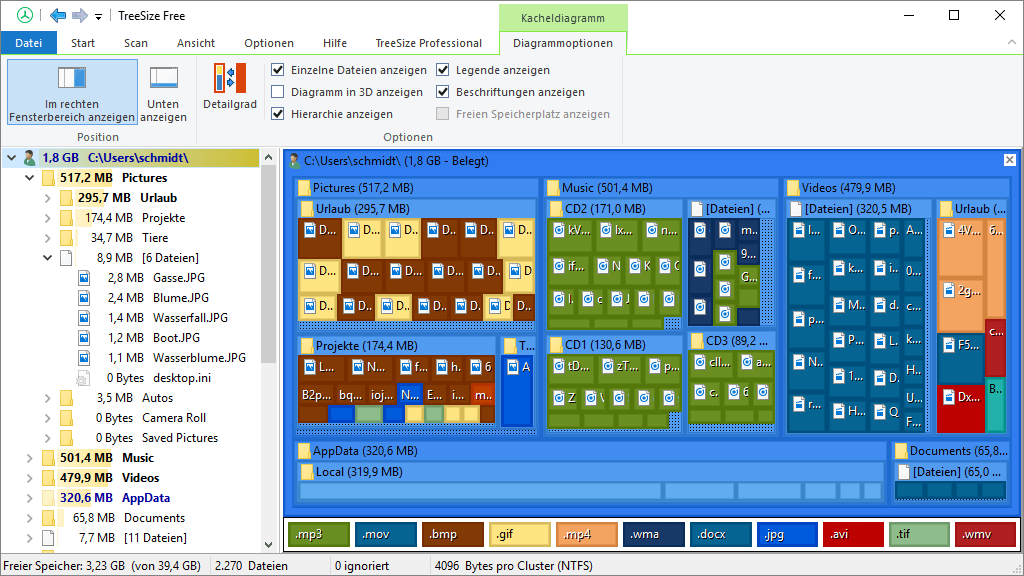Screen dimensions: 1024x576
Task: Open the Ansicht ribbon tab
Action: [x=196, y=43]
